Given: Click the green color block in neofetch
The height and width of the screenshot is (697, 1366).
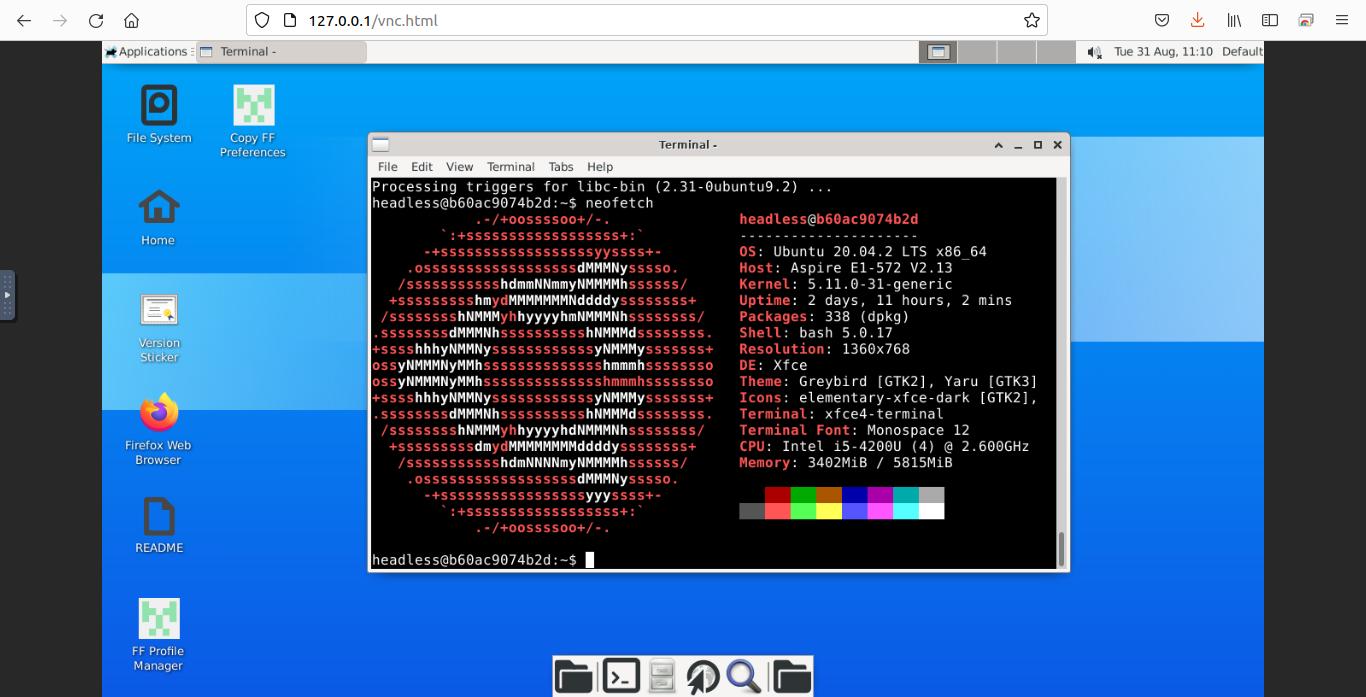Looking at the screenshot, I should [803, 495].
